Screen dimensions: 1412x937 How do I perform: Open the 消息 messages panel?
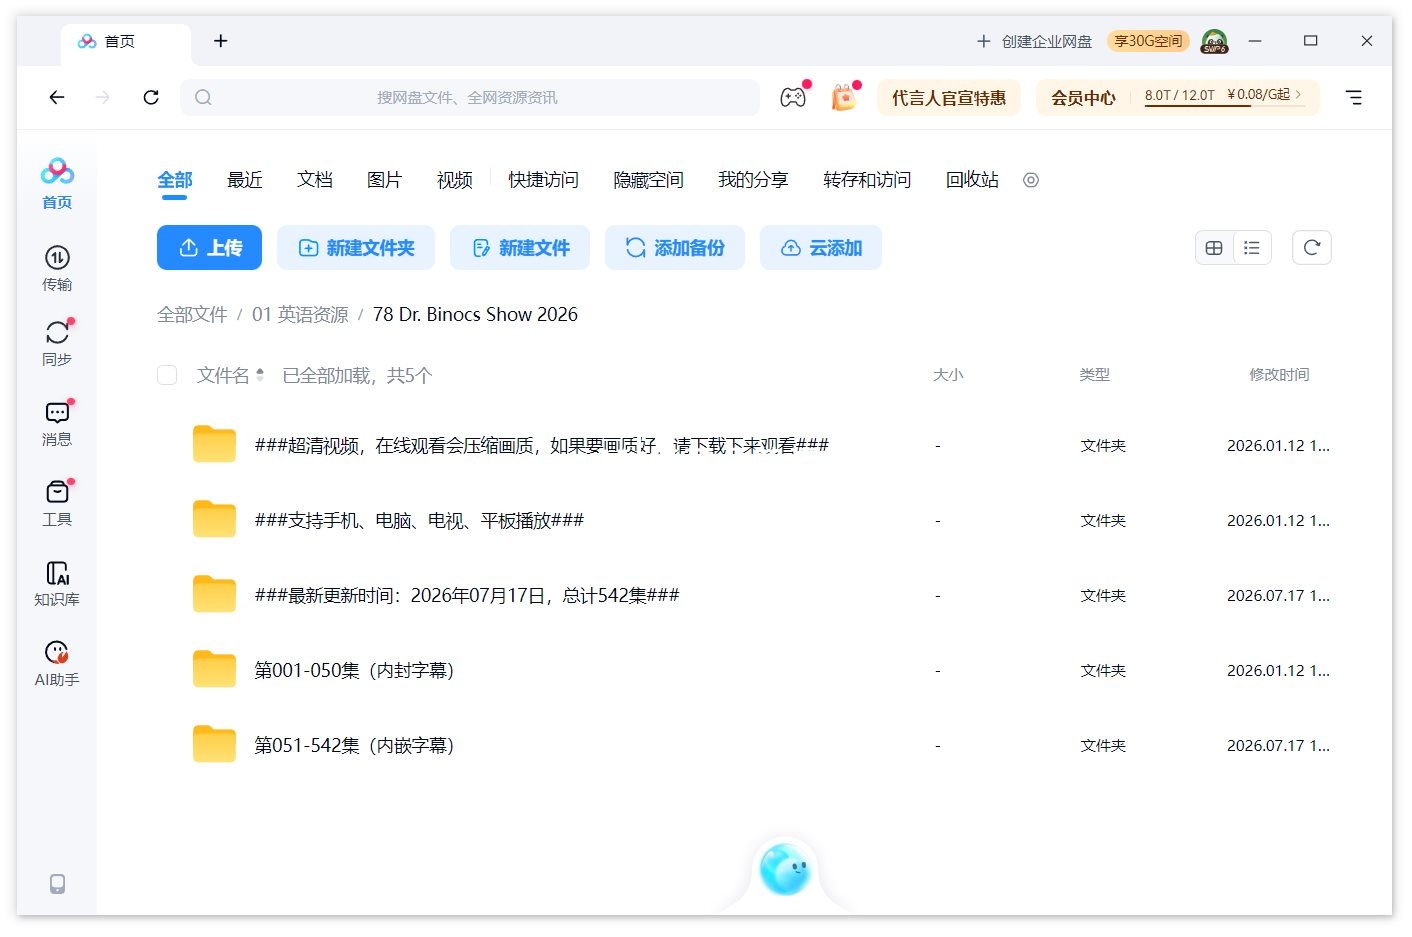point(57,423)
